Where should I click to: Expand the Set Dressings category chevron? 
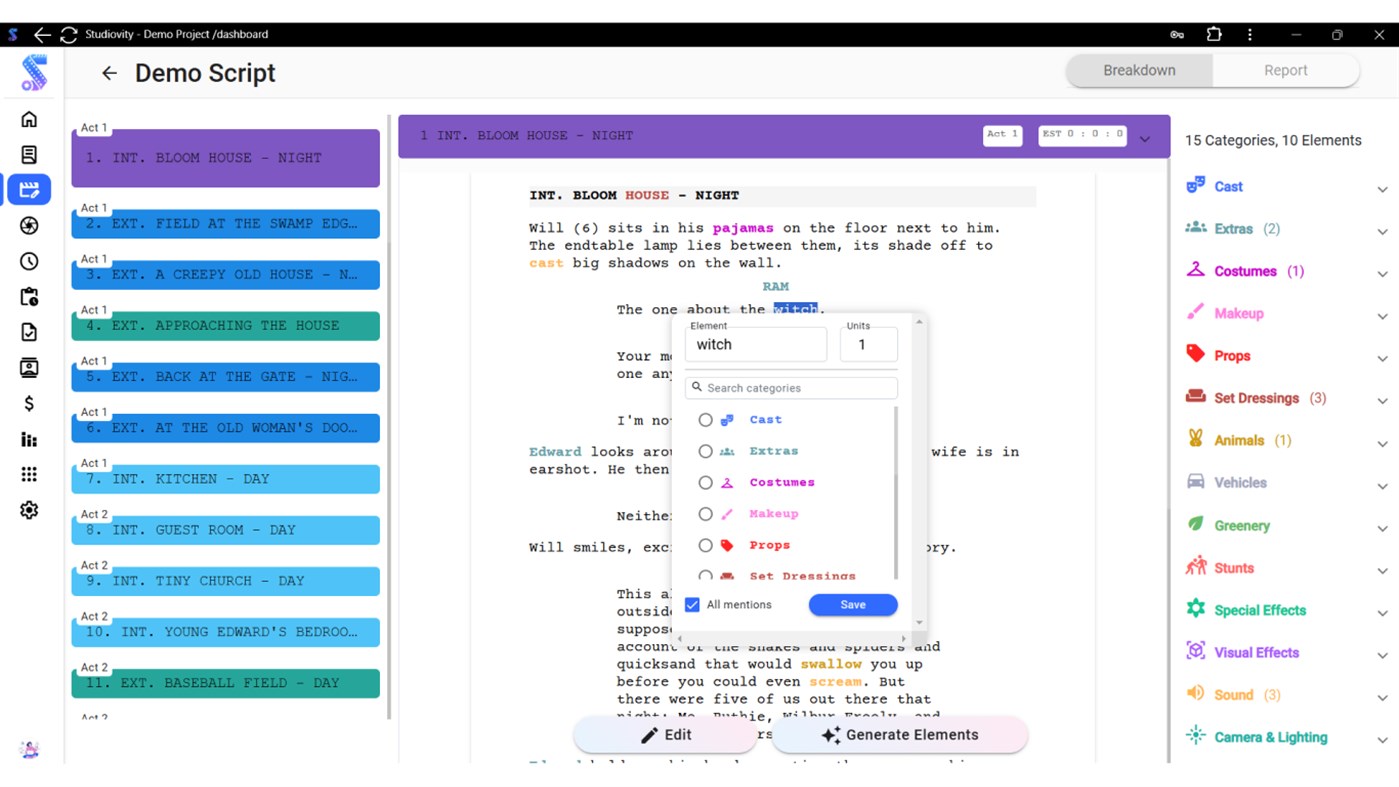pos(1382,401)
